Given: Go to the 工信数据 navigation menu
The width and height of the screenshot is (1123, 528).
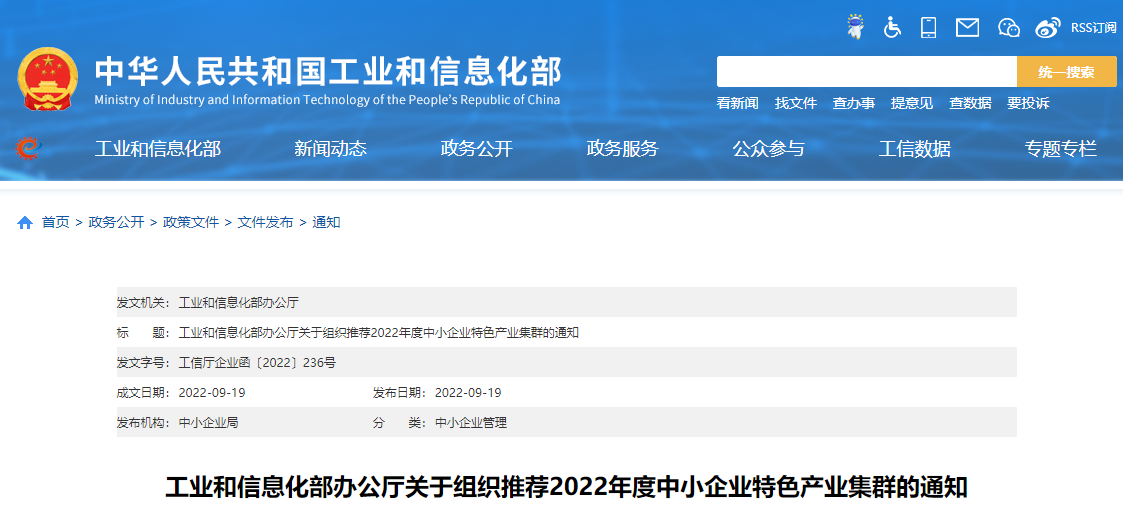Looking at the screenshot, I should (x=914, y=149).
